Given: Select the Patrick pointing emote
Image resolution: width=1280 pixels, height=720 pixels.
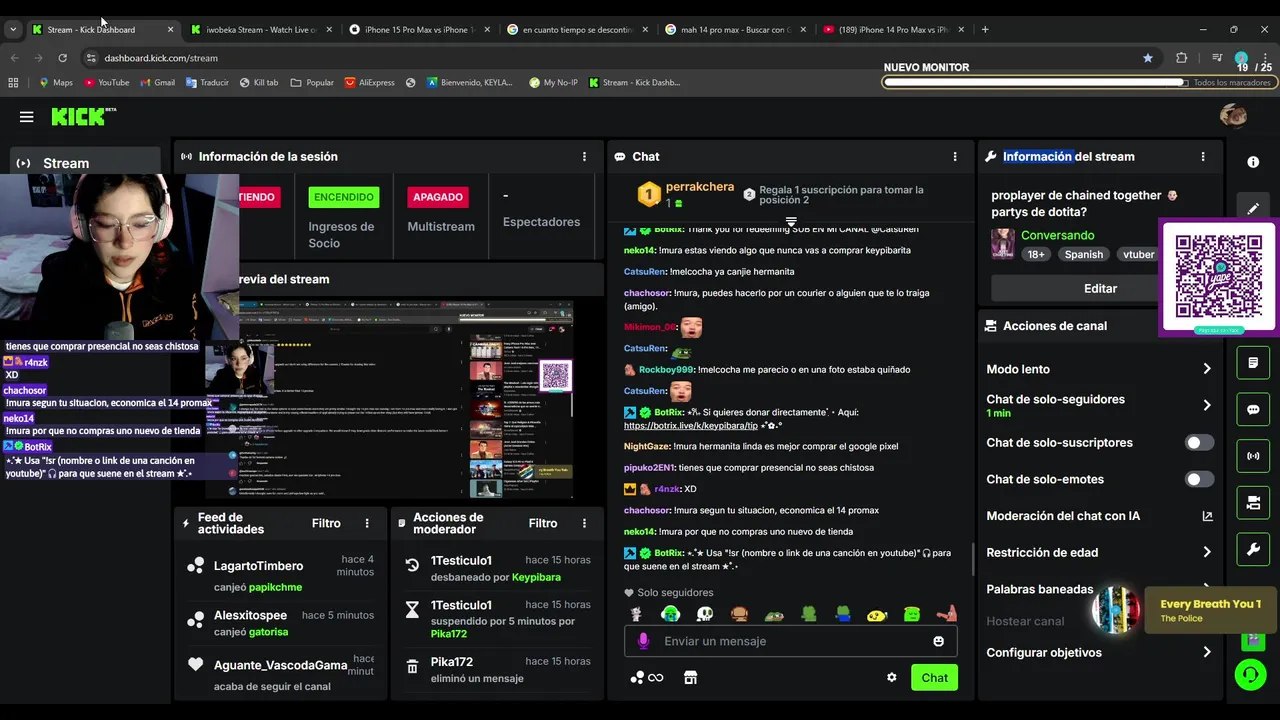Looking at the screenshot, I should point(946,614).
